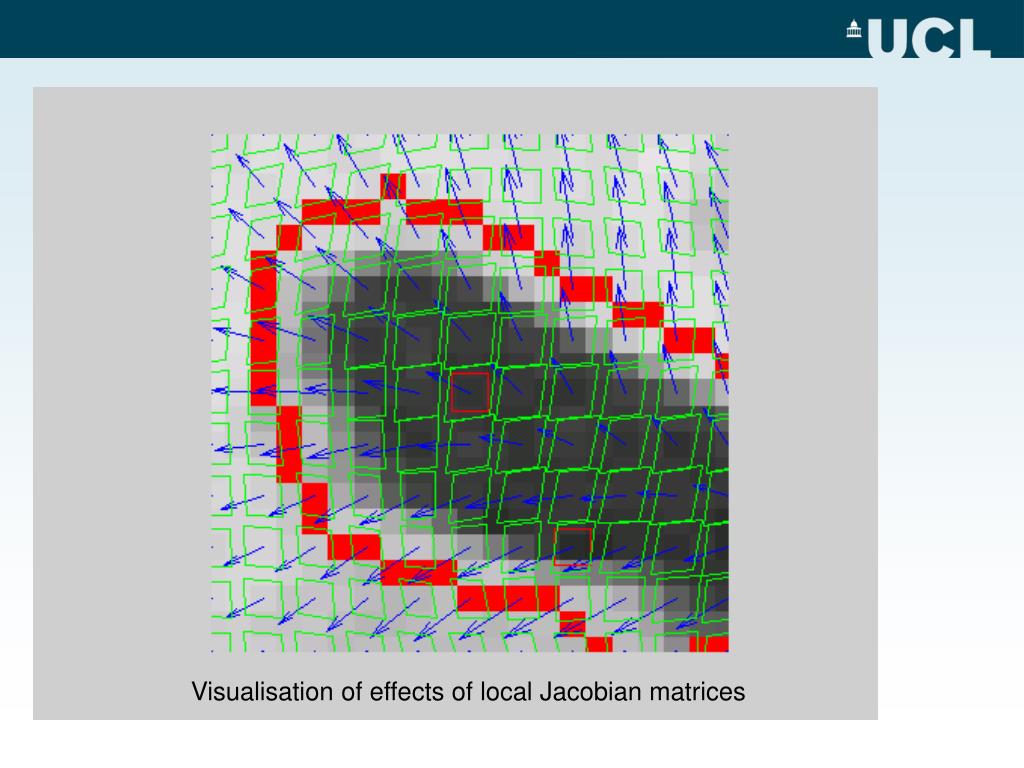Click the UCL logo in the header
Image resolution: width=1024 pixels, height=768 pixels.
pyautogui.click(x=919, y=39)
